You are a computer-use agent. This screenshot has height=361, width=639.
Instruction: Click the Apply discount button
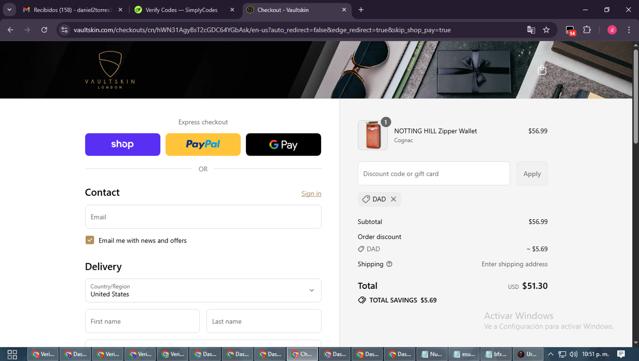click(x=532, y=174)
